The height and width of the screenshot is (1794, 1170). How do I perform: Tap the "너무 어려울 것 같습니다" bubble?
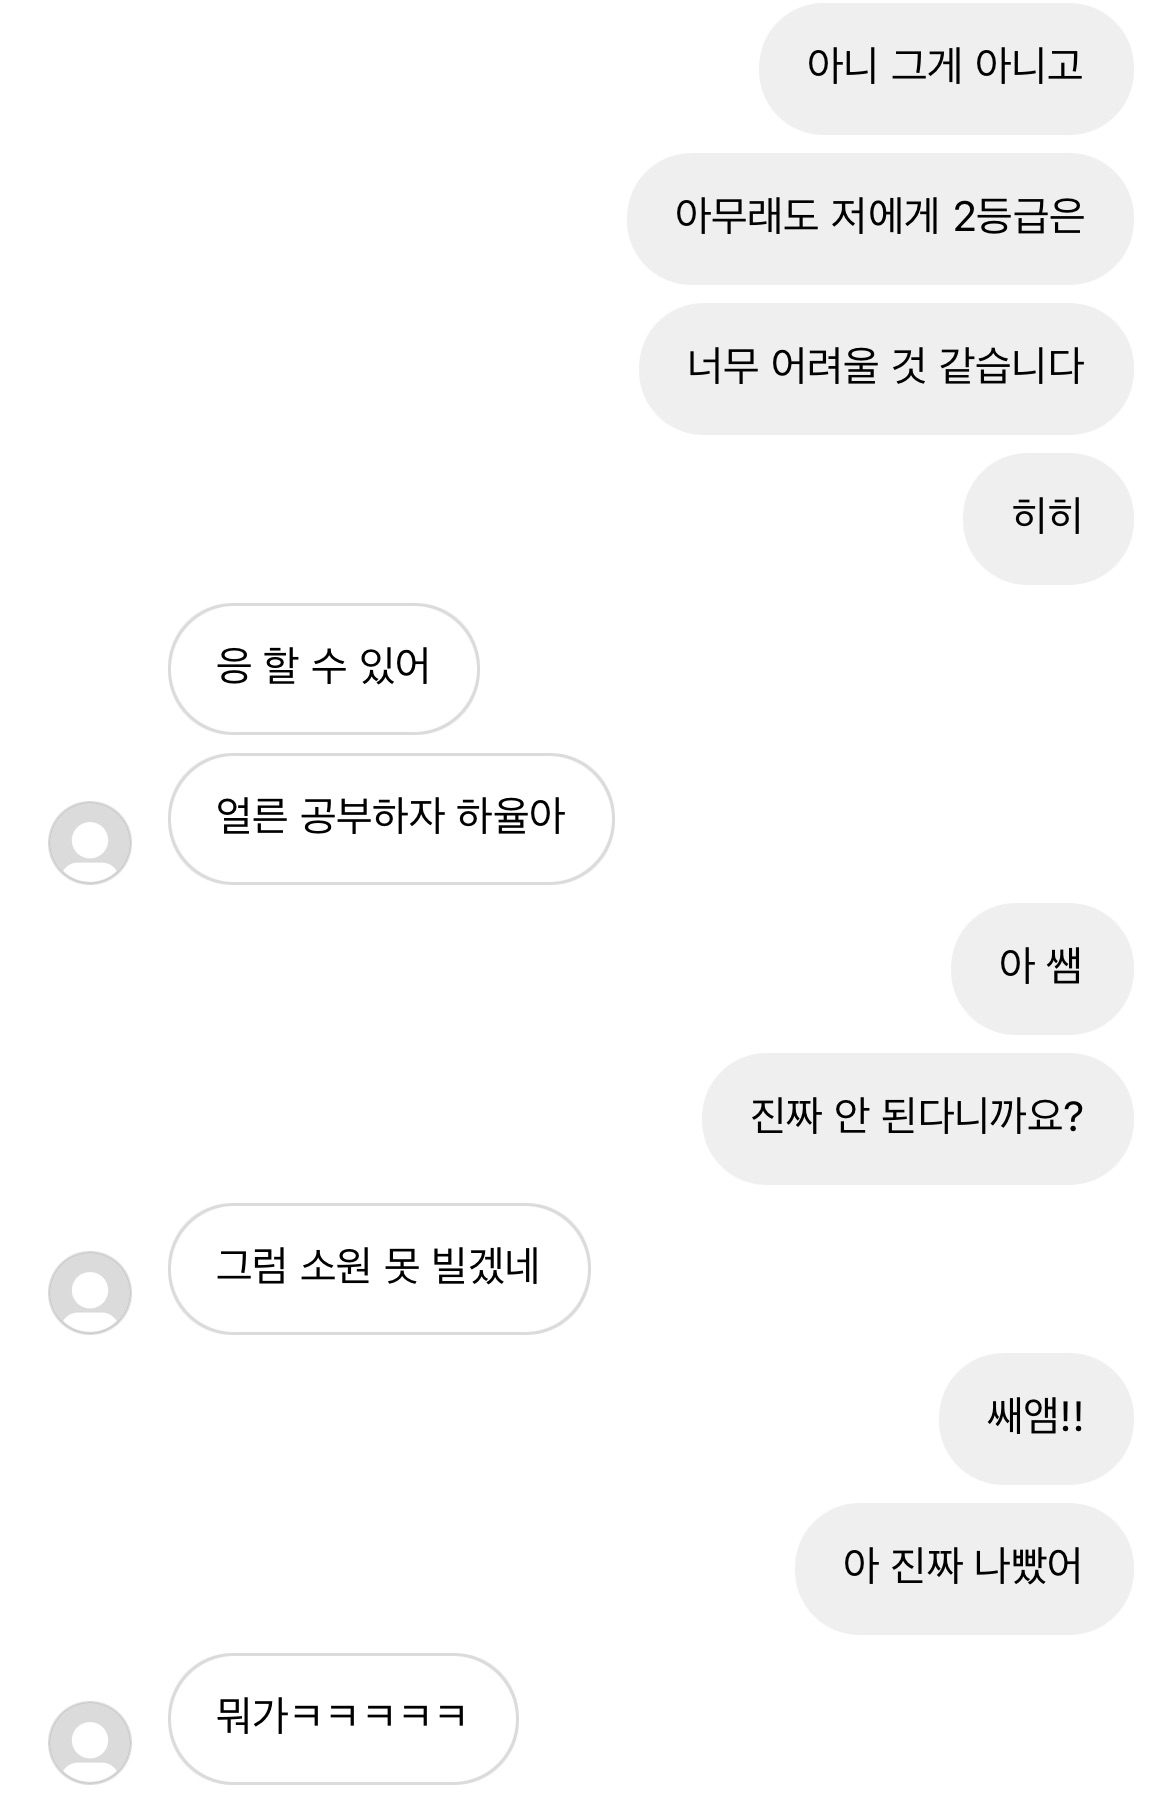pos(885,368)
